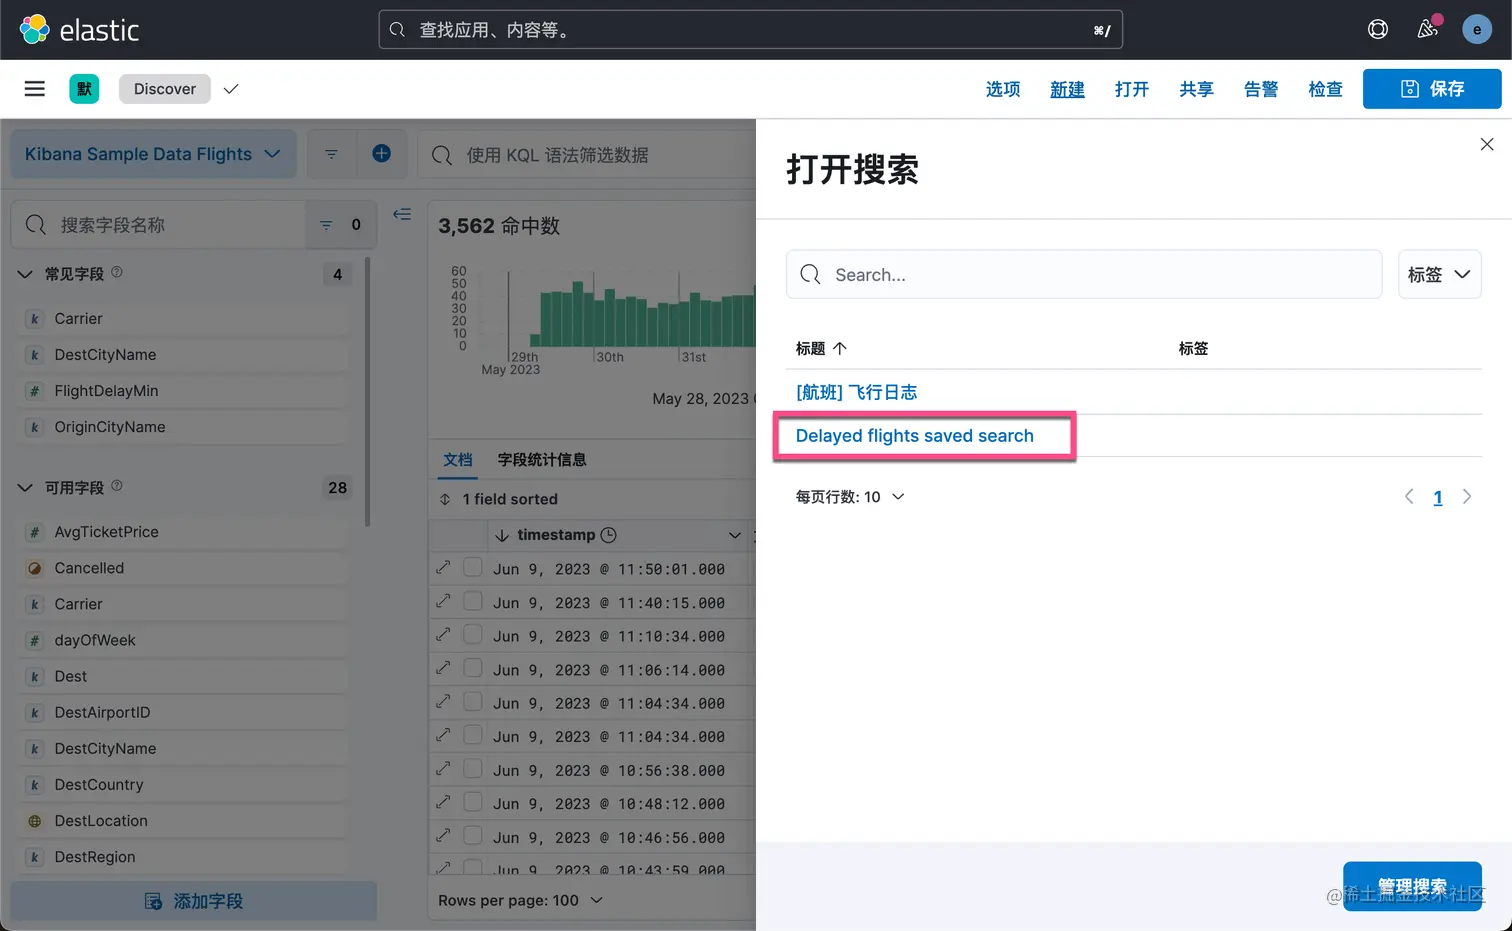Screen dimensions: 1512x931
Task: Switch to the 文档 tab
Action: point(458,460)
